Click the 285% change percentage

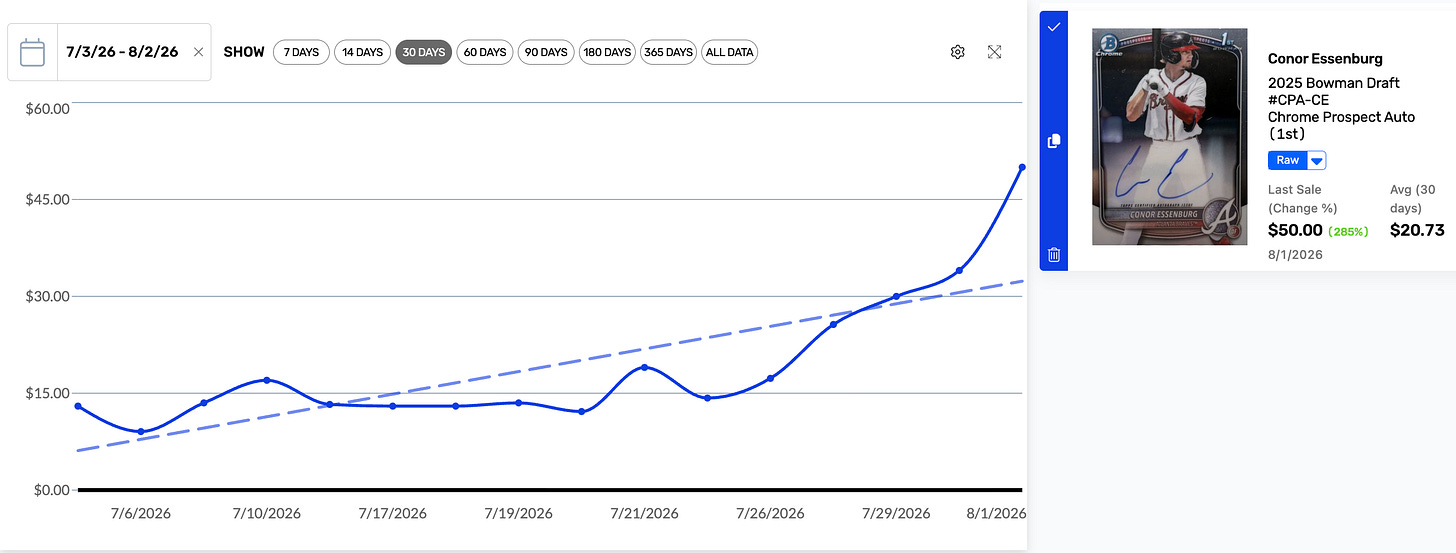[1346, 231]
